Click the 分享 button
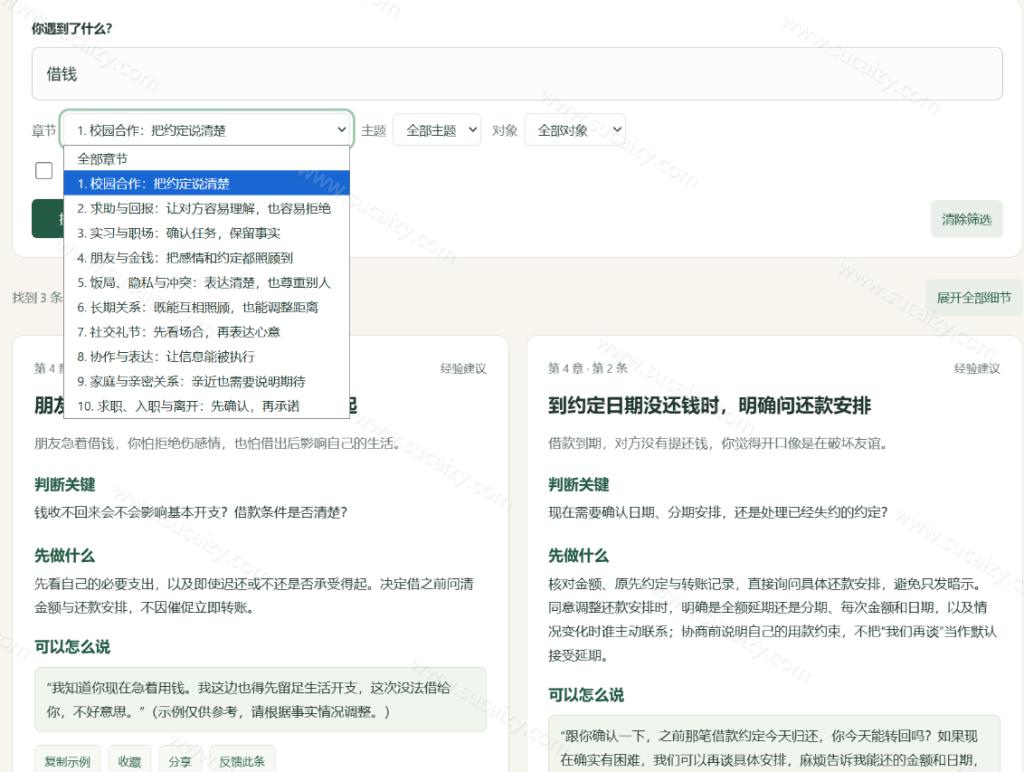The width and height of the screenshot is (1024, 772). tap(180, 761)
